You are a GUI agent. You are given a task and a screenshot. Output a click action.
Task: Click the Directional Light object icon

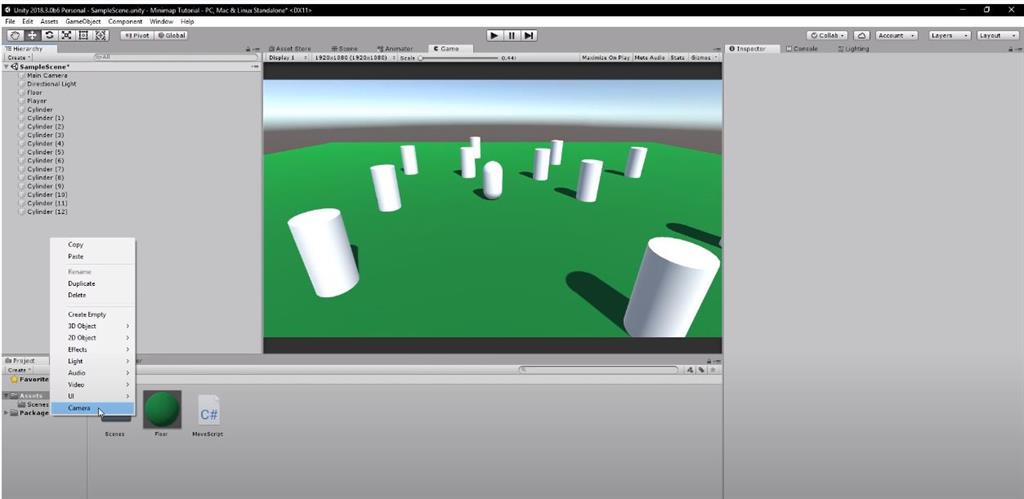pyautogui.click(x=22, y=84)
